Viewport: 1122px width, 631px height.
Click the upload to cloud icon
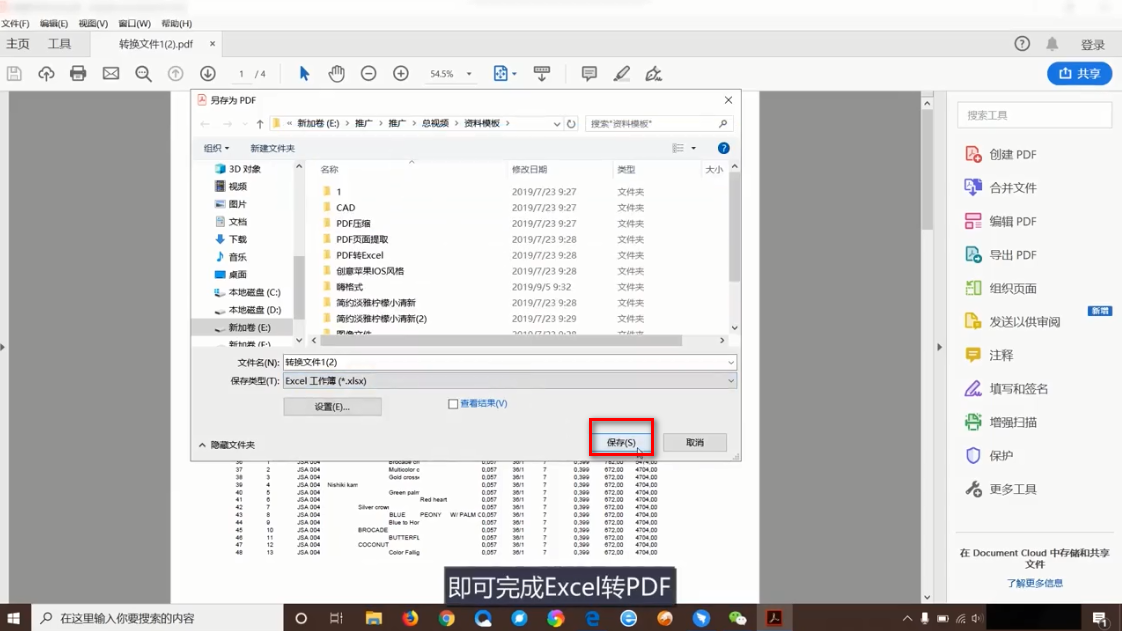(46, 74)
